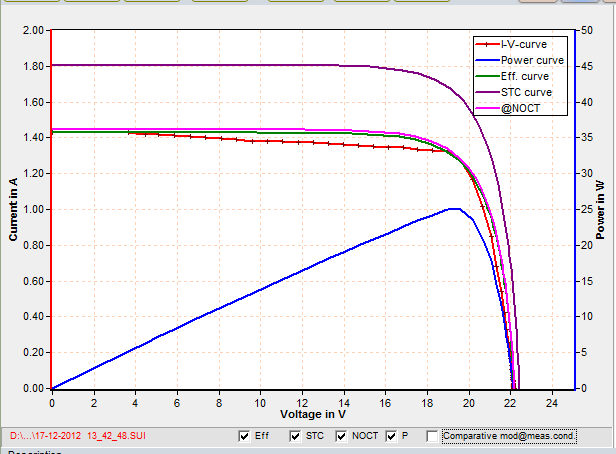Click the 1.00 label on current axis
The height and width of the screenshot is (454, 616).
point(33,209)
